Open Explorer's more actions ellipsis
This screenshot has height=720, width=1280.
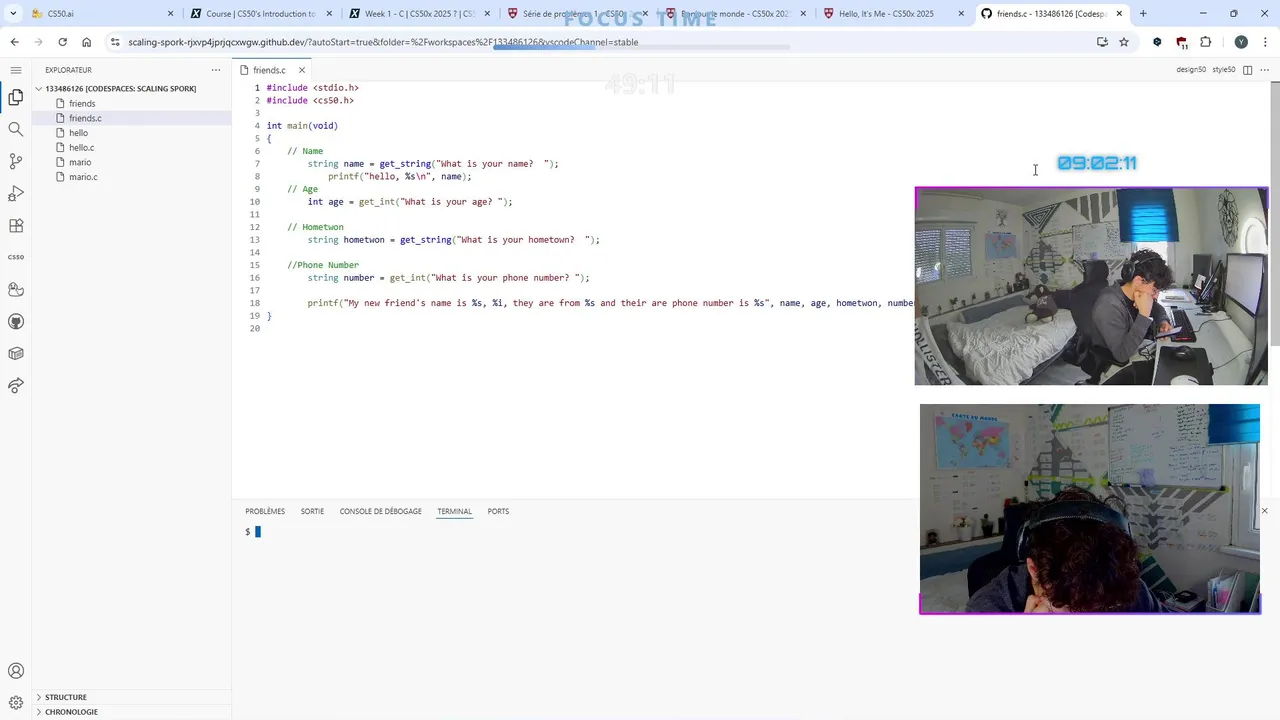[215, 70]
